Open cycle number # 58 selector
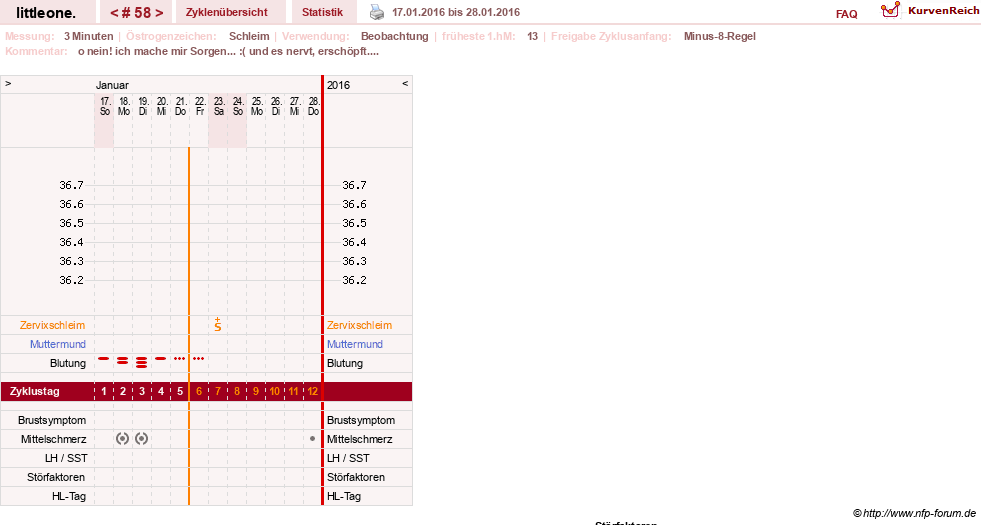 click(x=136, y=12)
